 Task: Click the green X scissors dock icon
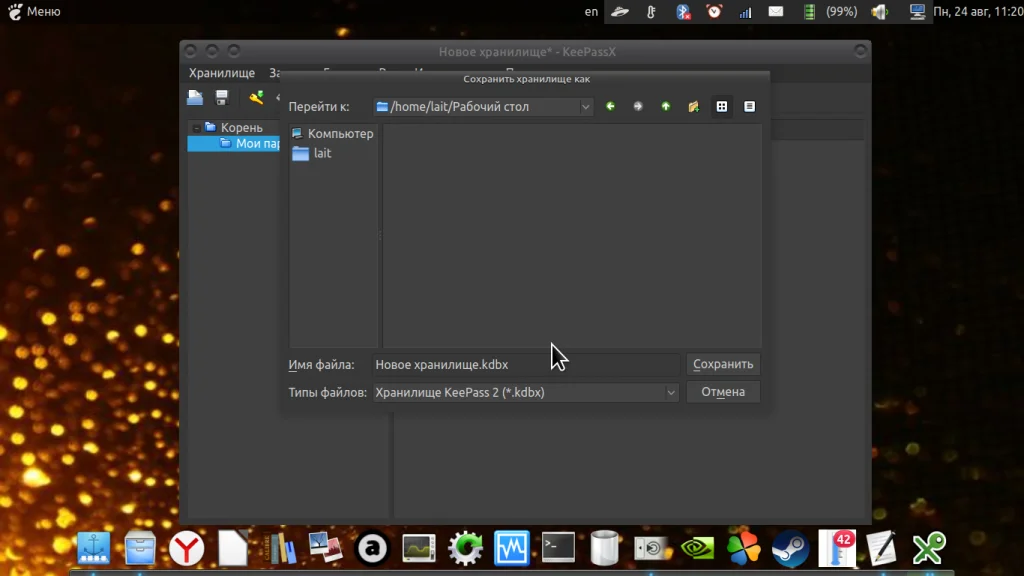click(x=929, y=547)
